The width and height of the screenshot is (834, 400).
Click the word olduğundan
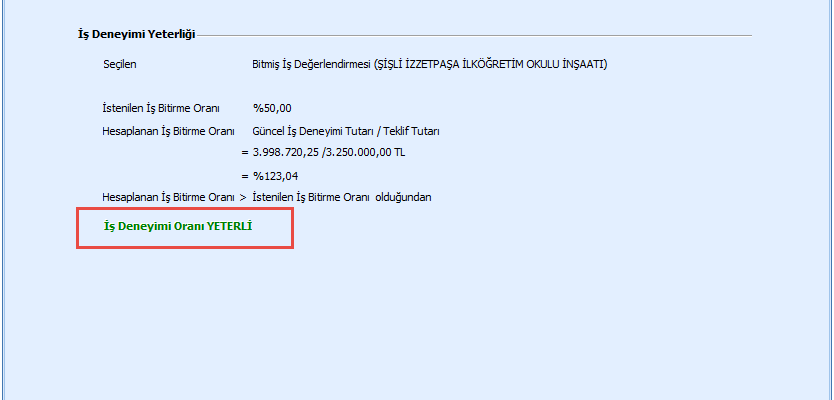[404, 197]
